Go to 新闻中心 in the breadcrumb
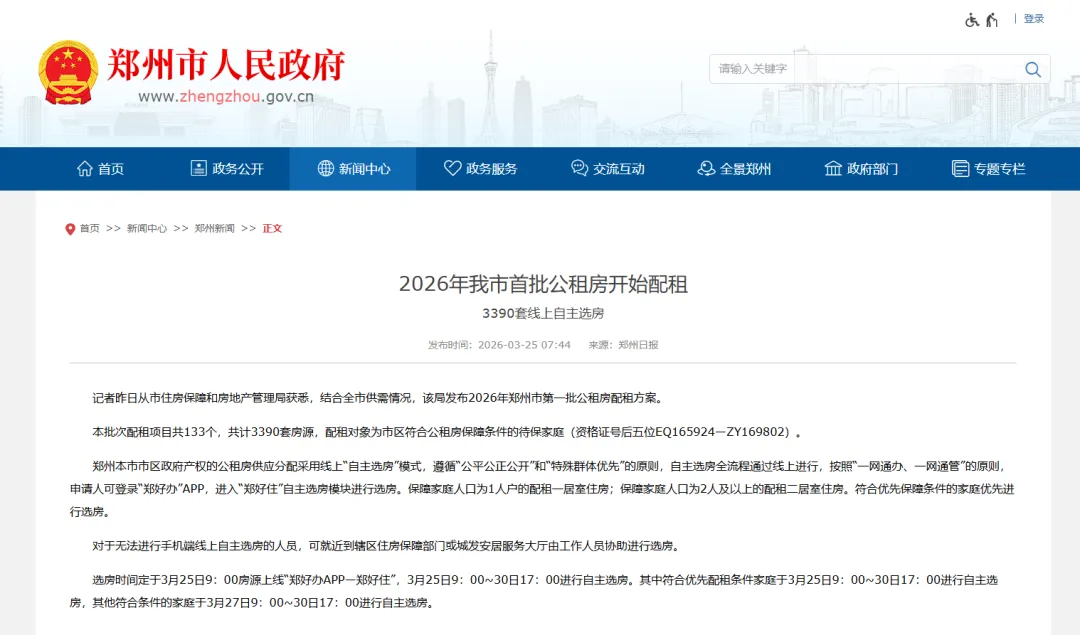 tap(147, 229)
